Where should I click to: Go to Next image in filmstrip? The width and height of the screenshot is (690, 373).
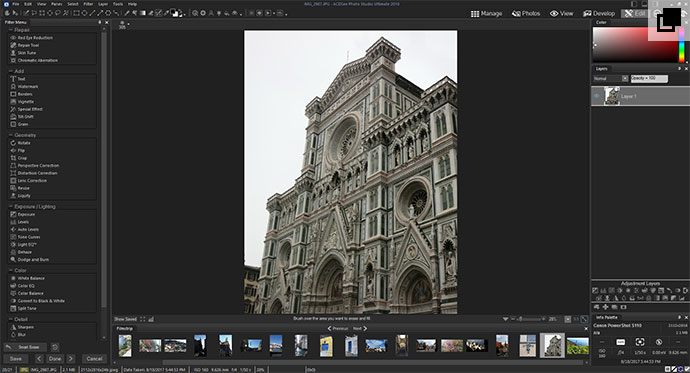pyautogui.click(x=360, y=328)
